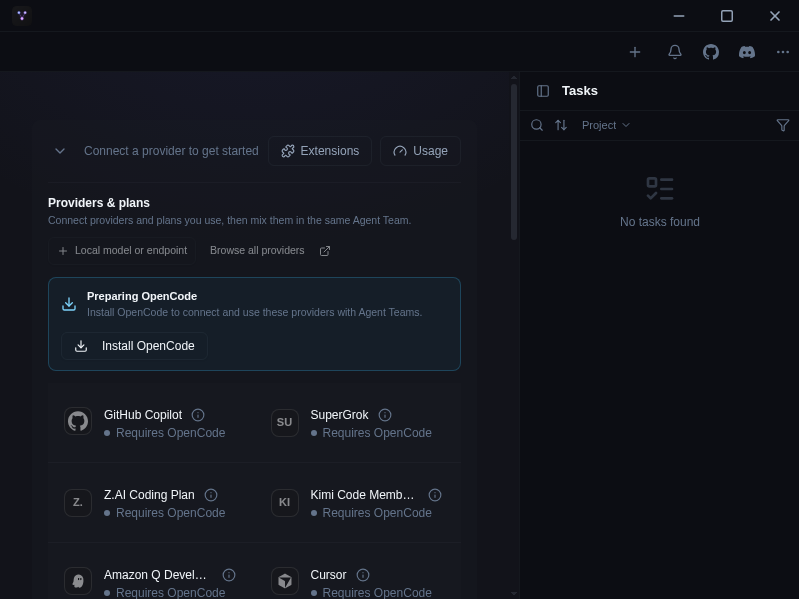Click external link icon beside Browse all providers
This screenshot has height=599, width=799.
[325, 251]
